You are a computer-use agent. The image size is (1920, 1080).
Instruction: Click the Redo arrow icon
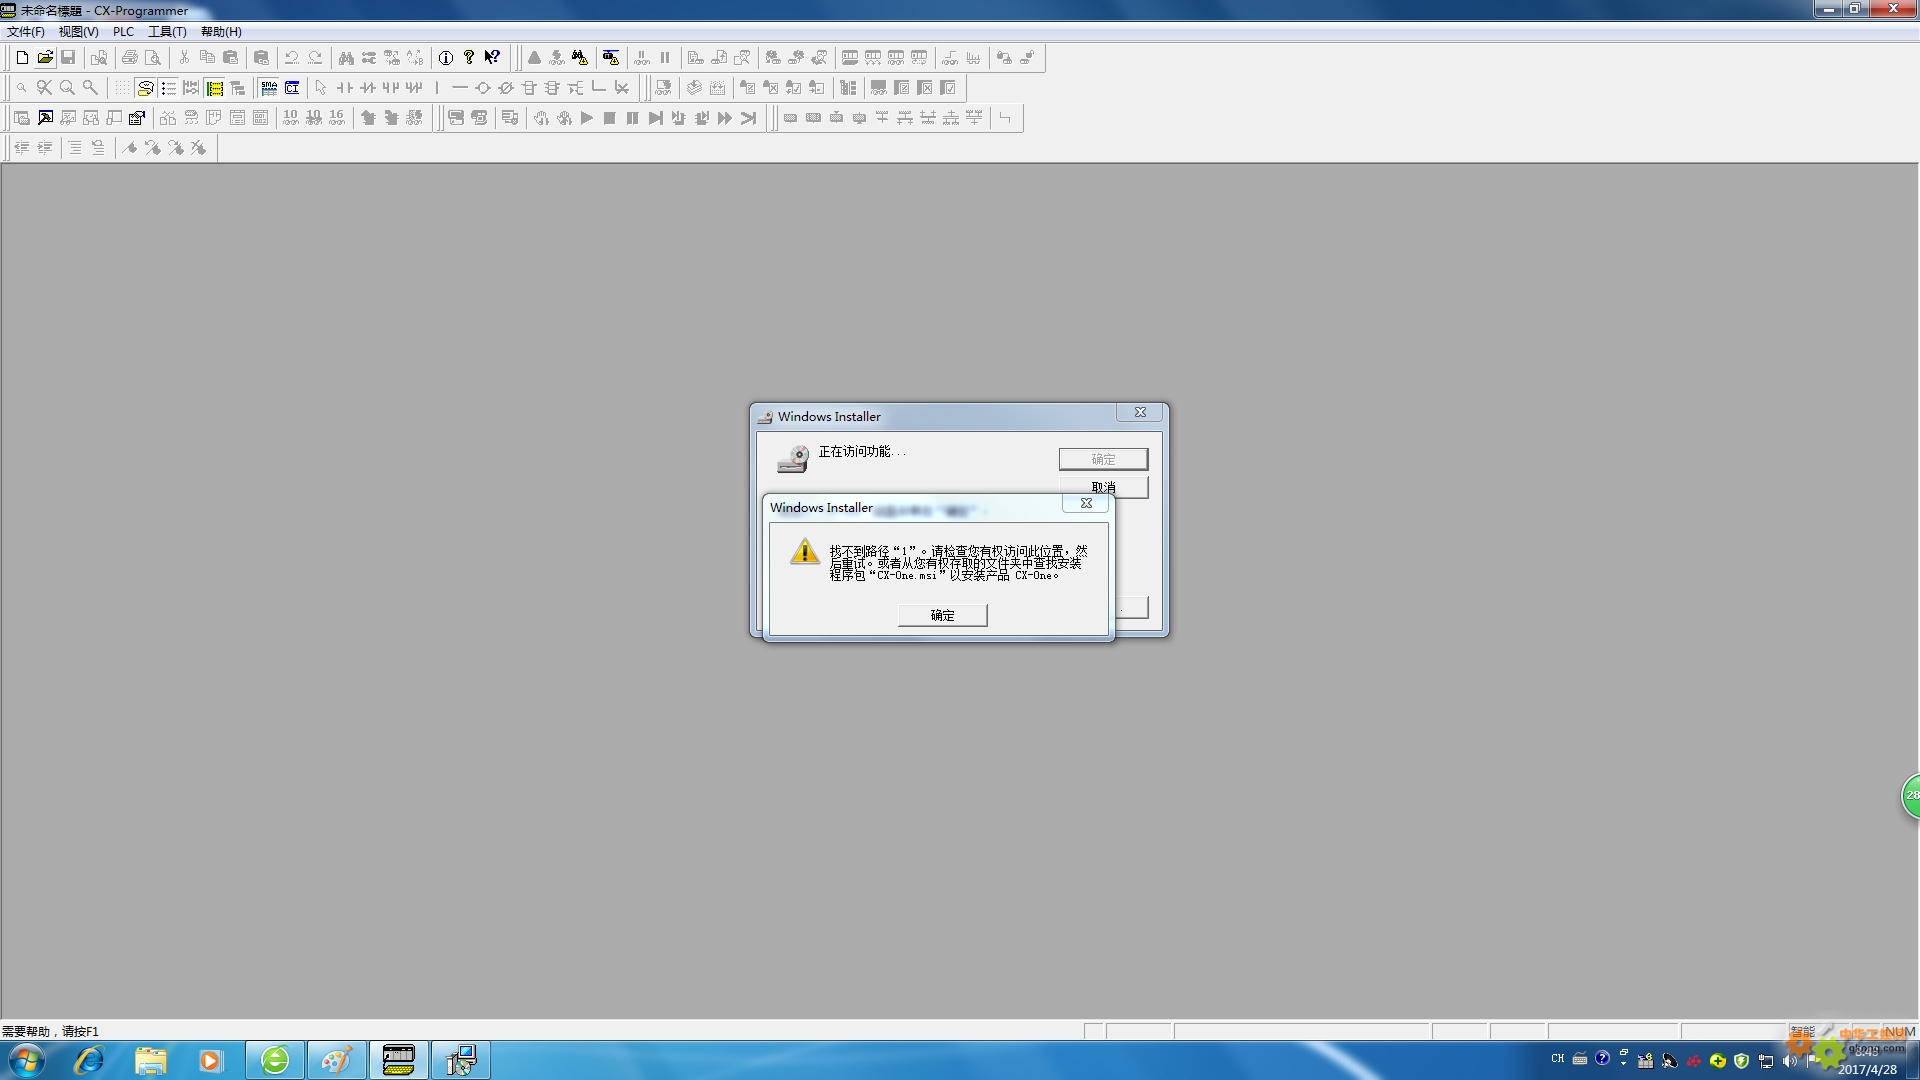[315, 58]
